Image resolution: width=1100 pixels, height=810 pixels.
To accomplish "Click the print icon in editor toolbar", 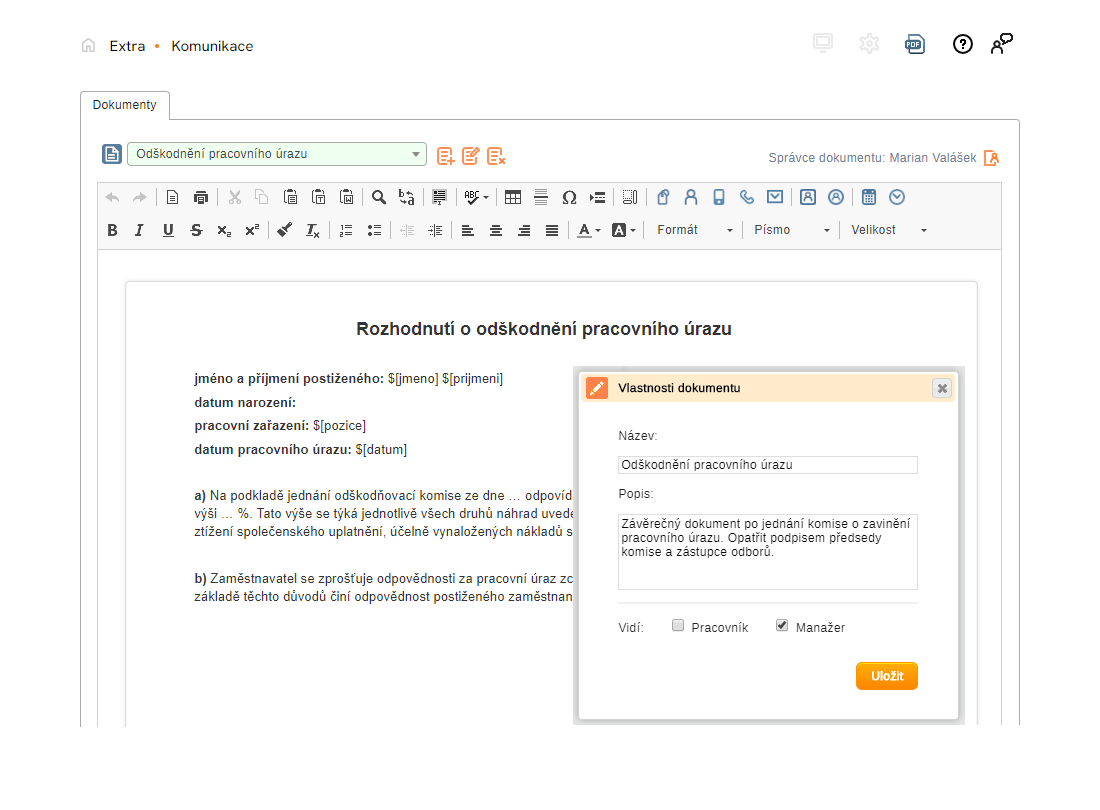I will [200, 197].
